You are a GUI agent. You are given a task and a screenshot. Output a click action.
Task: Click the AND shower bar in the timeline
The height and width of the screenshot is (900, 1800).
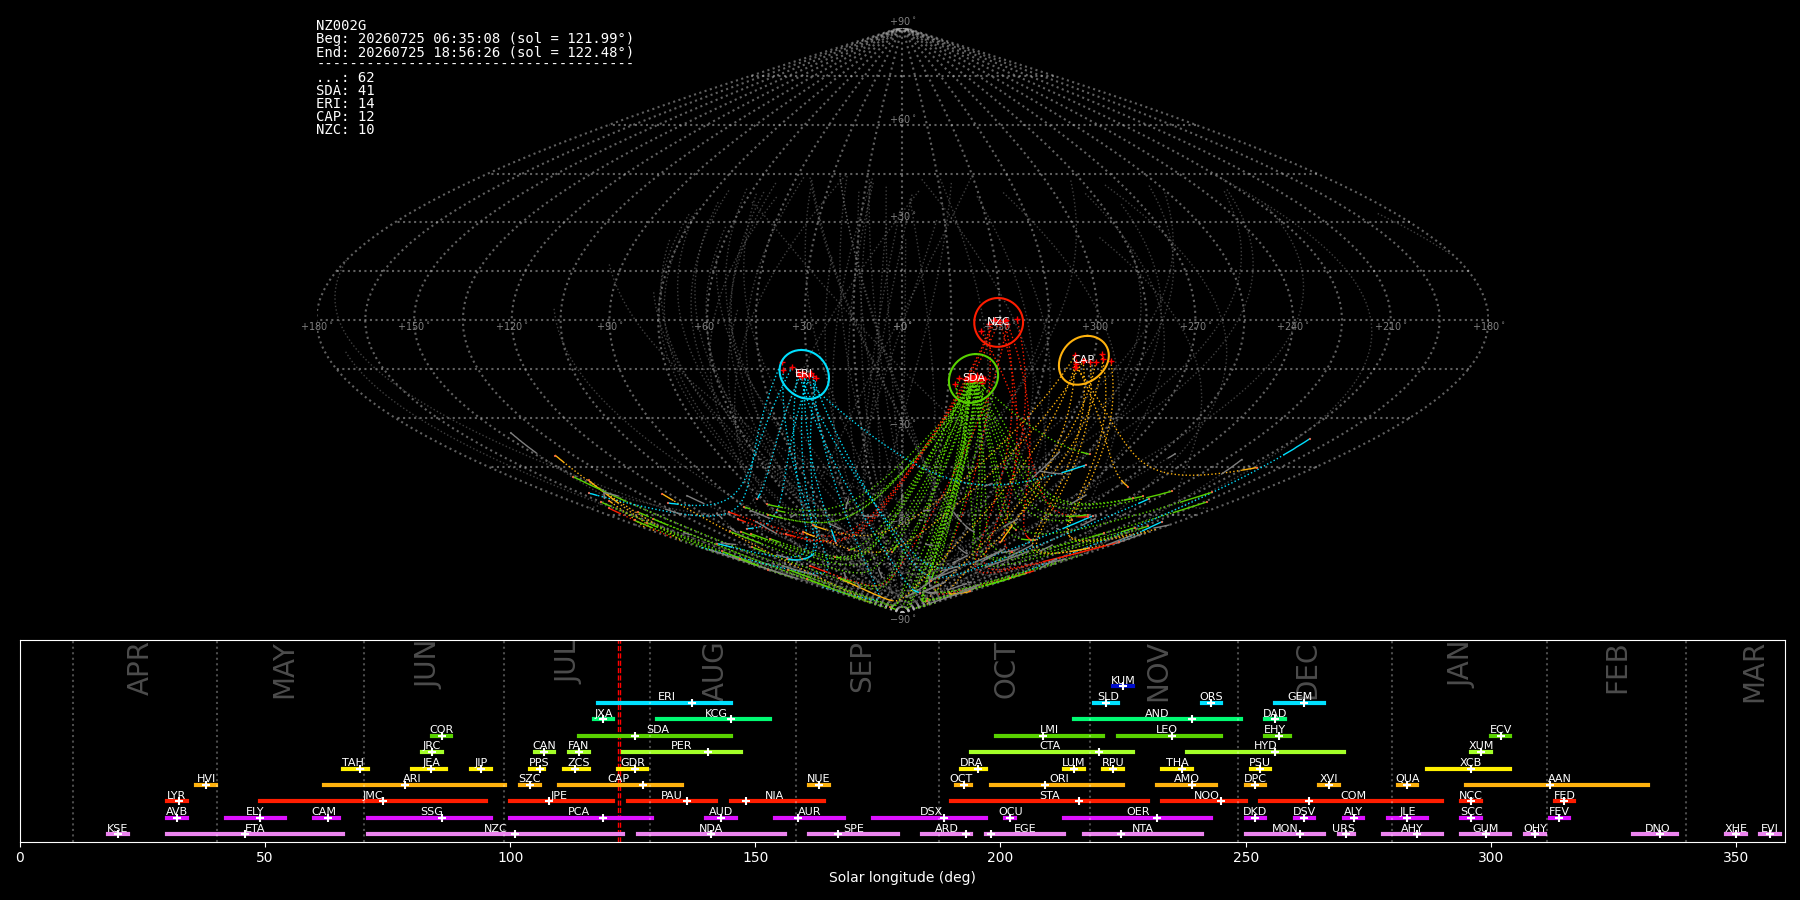click(1157, 719)
